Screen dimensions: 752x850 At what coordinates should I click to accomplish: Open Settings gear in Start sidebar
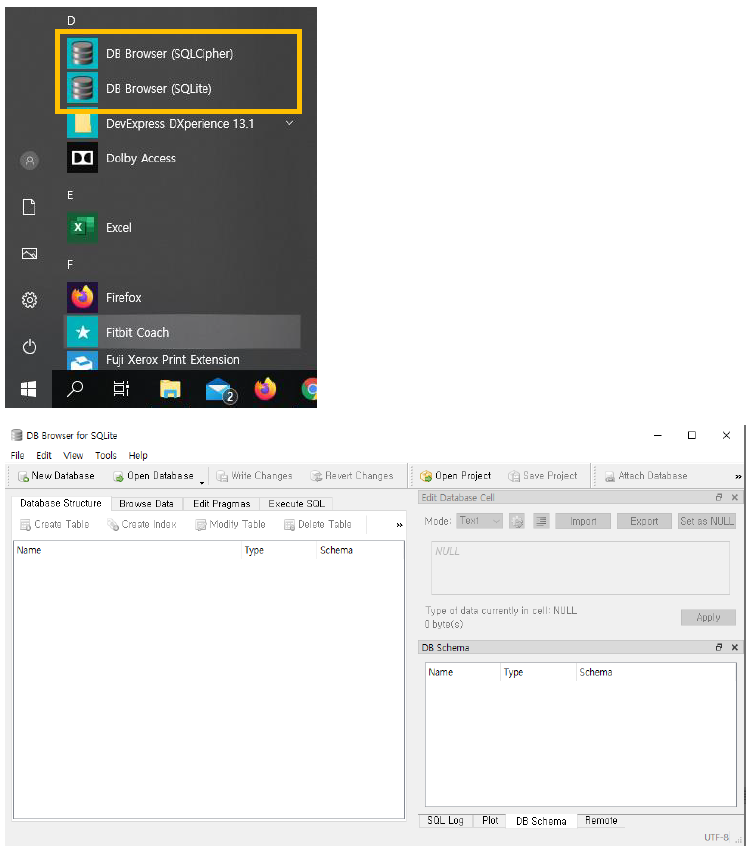click(29, 300)
